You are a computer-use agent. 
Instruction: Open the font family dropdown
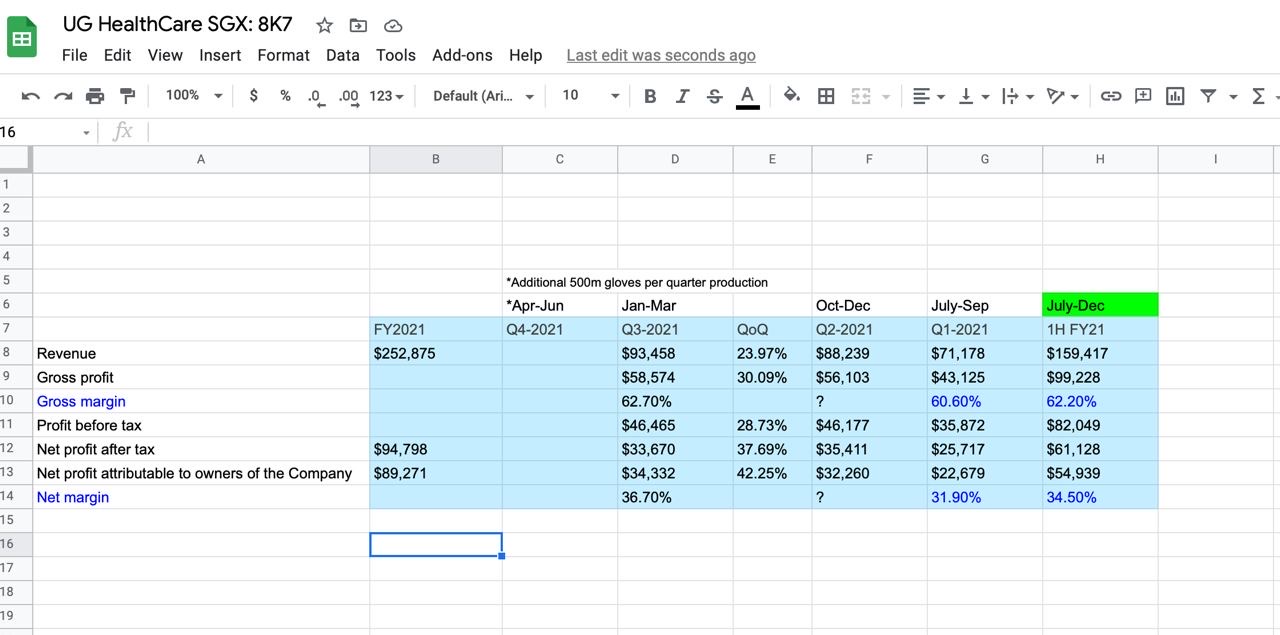pyautogui.click(x=483, y=96)
